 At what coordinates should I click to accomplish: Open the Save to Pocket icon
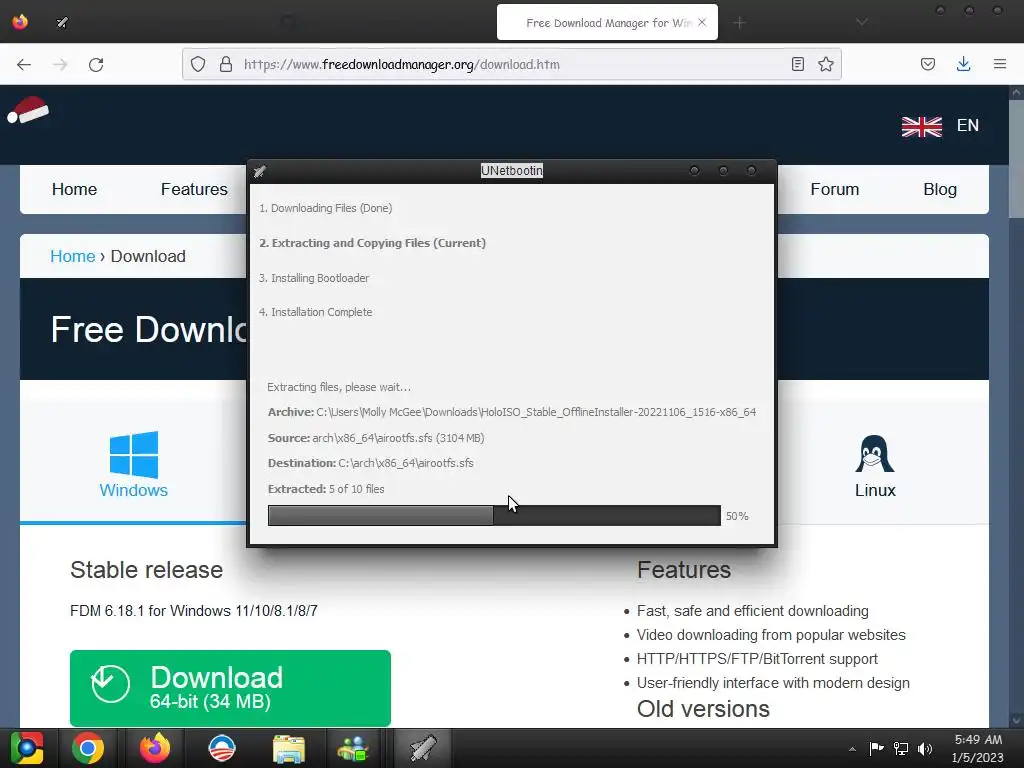click(927, 64)
